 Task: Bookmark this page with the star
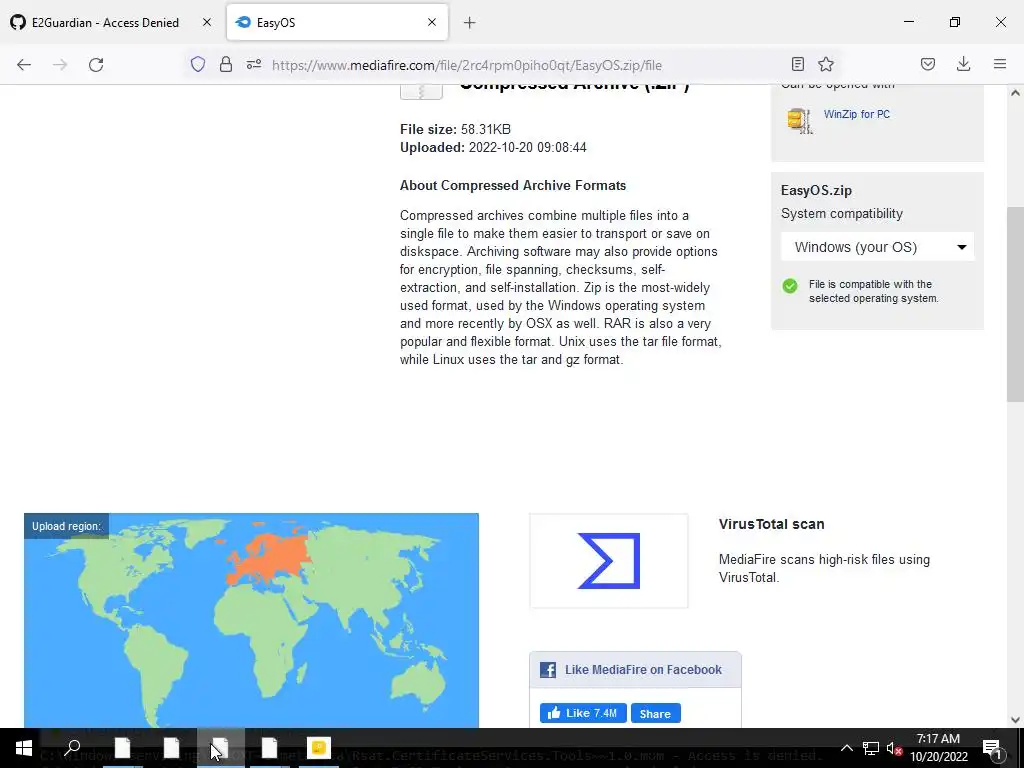tap(826, 64)
